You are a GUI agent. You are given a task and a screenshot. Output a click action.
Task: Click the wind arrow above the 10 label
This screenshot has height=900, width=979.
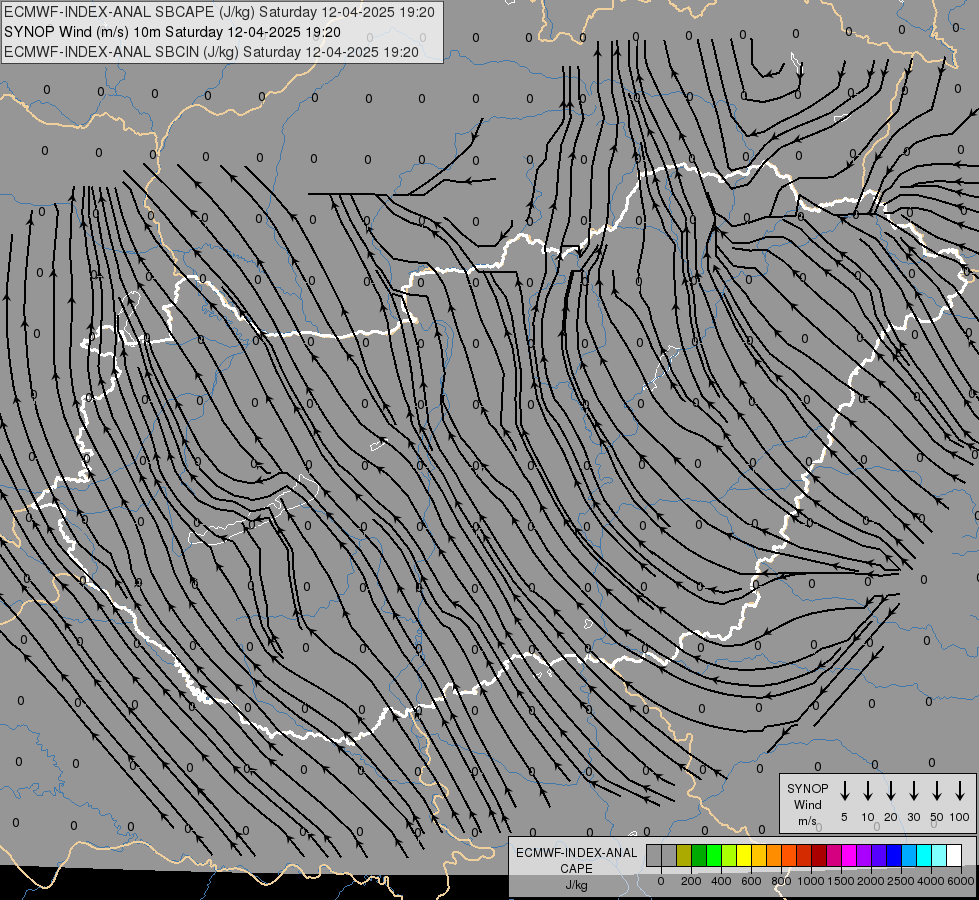pos(867,791)
